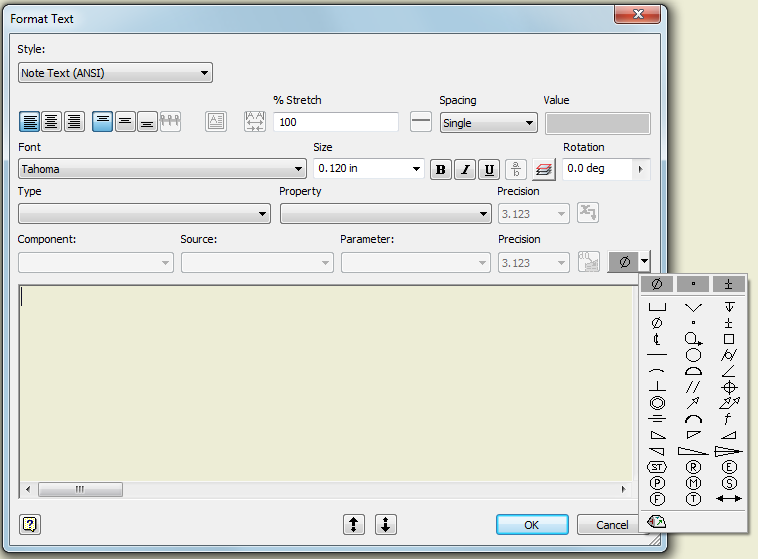Select bottom vertical justification button
Viewport: 758px width, 559px height.
[x=147, y=121]
